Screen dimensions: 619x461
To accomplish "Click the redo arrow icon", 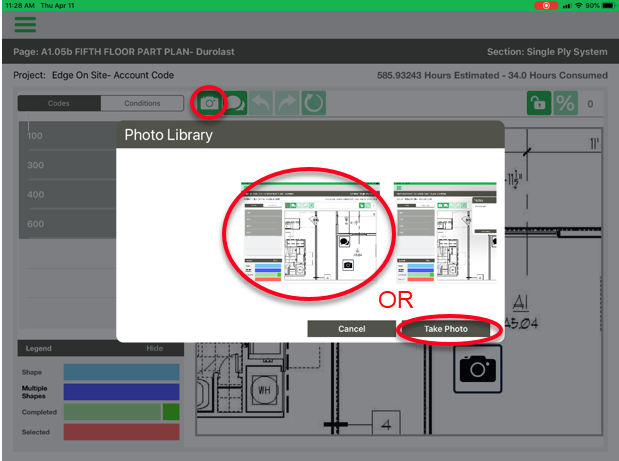I will pos(287,103).
